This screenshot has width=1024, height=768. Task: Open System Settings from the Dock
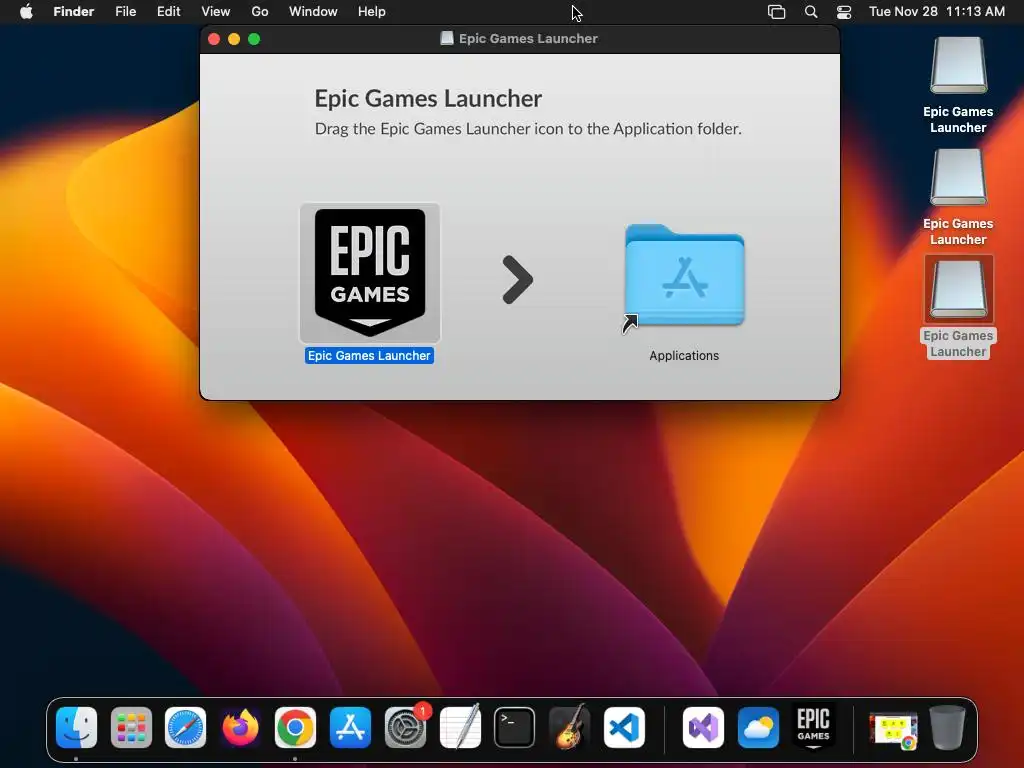[406, 727]
